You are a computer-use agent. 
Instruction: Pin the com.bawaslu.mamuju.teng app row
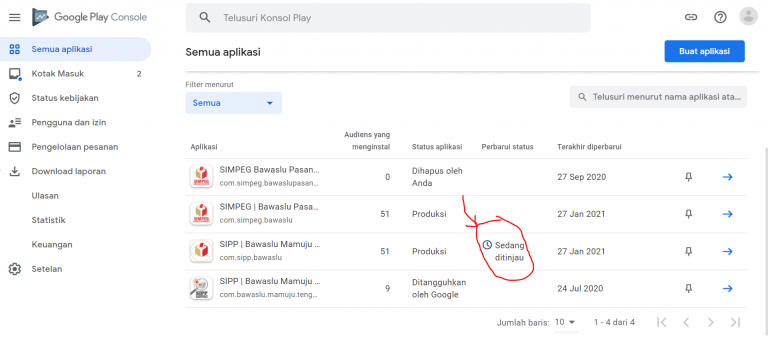pyautogui.click(x=689, y=289)
